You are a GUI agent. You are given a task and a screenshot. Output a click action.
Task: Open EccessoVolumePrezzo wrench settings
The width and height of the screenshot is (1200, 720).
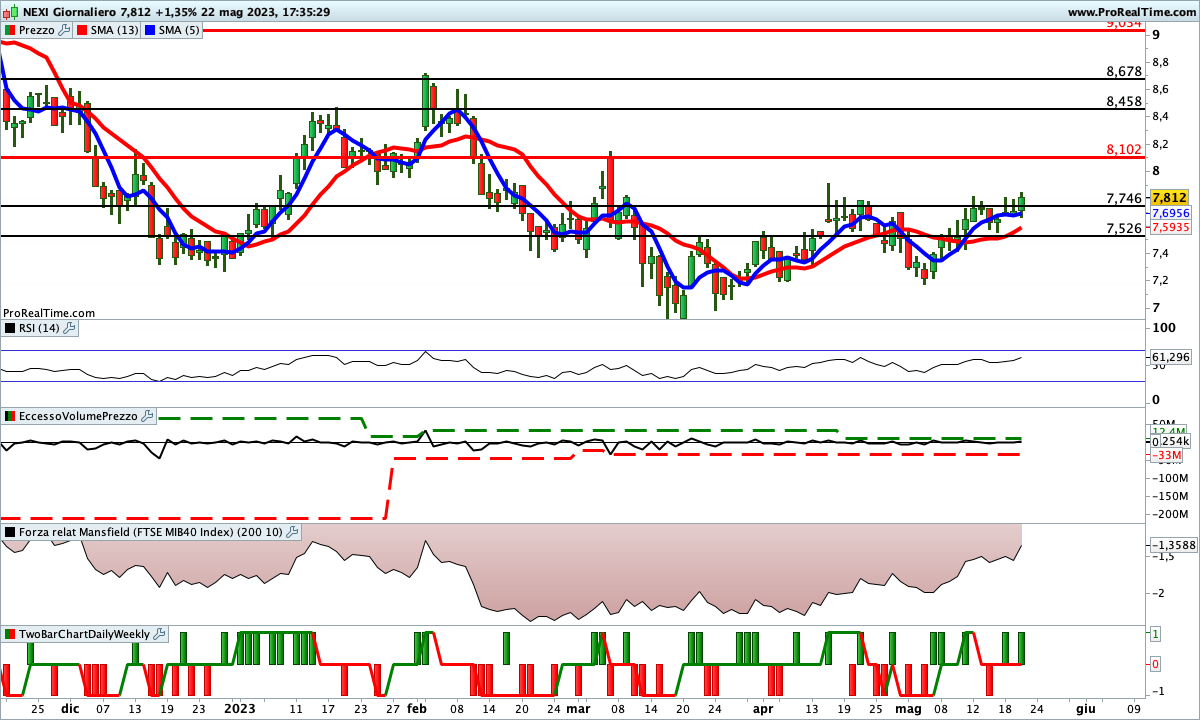[x=148, y=415]
